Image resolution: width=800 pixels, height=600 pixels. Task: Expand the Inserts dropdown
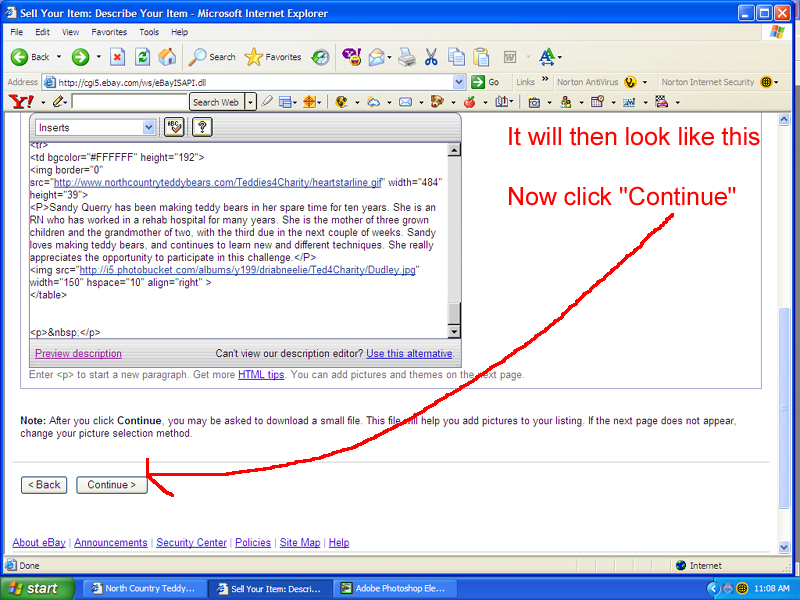tap(149, 127)
